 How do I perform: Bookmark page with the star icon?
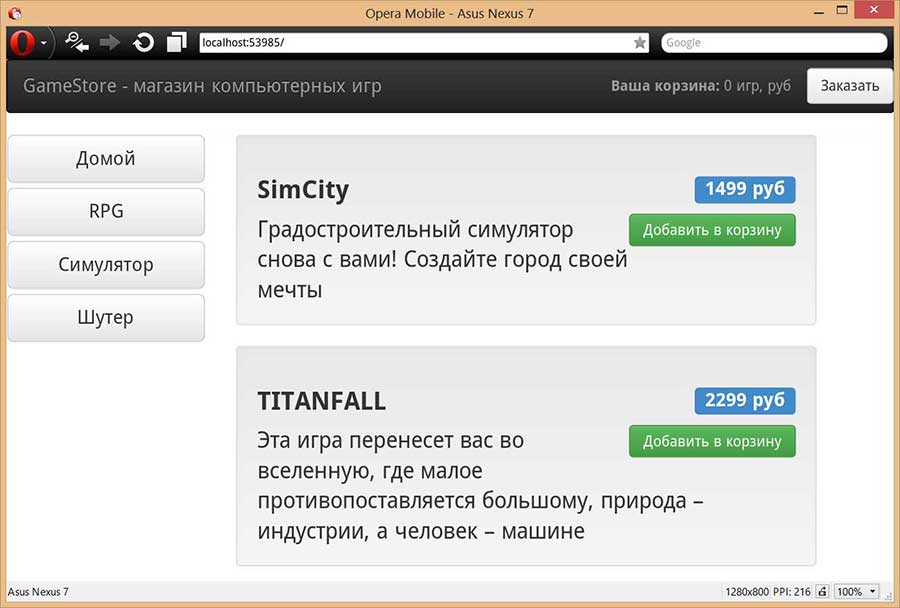[639, 42]
